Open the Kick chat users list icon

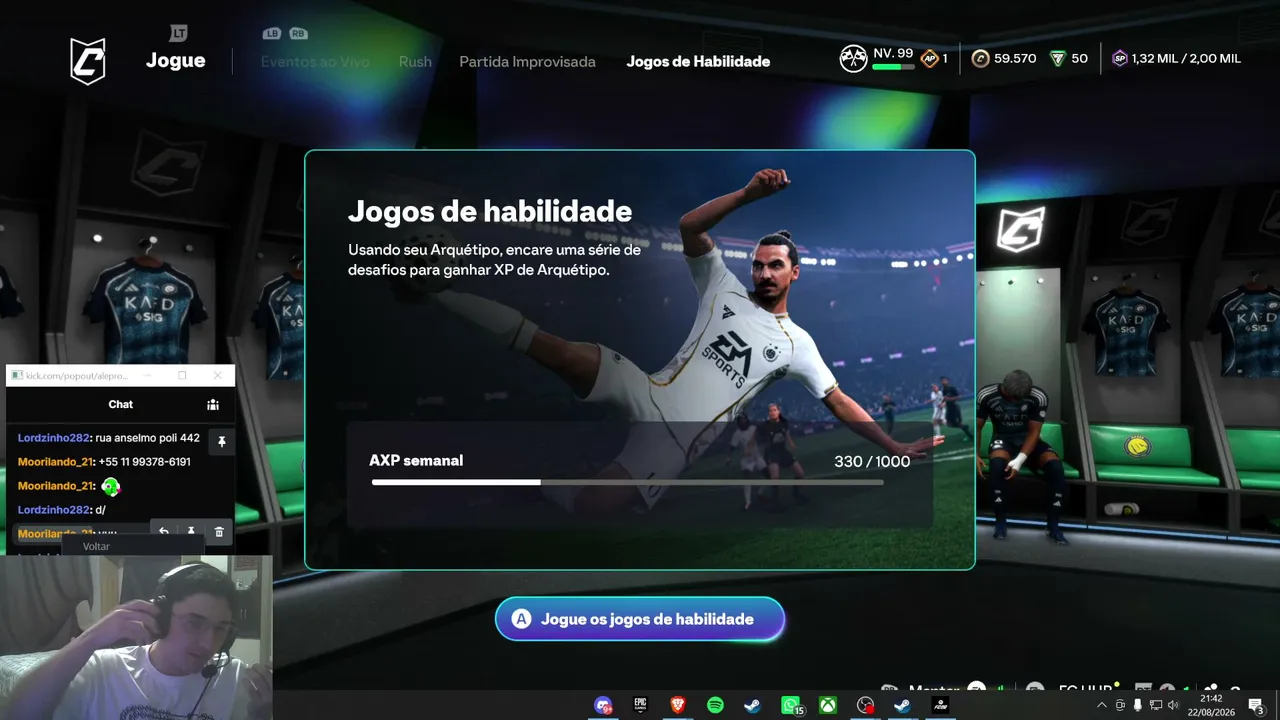[213, 404]
